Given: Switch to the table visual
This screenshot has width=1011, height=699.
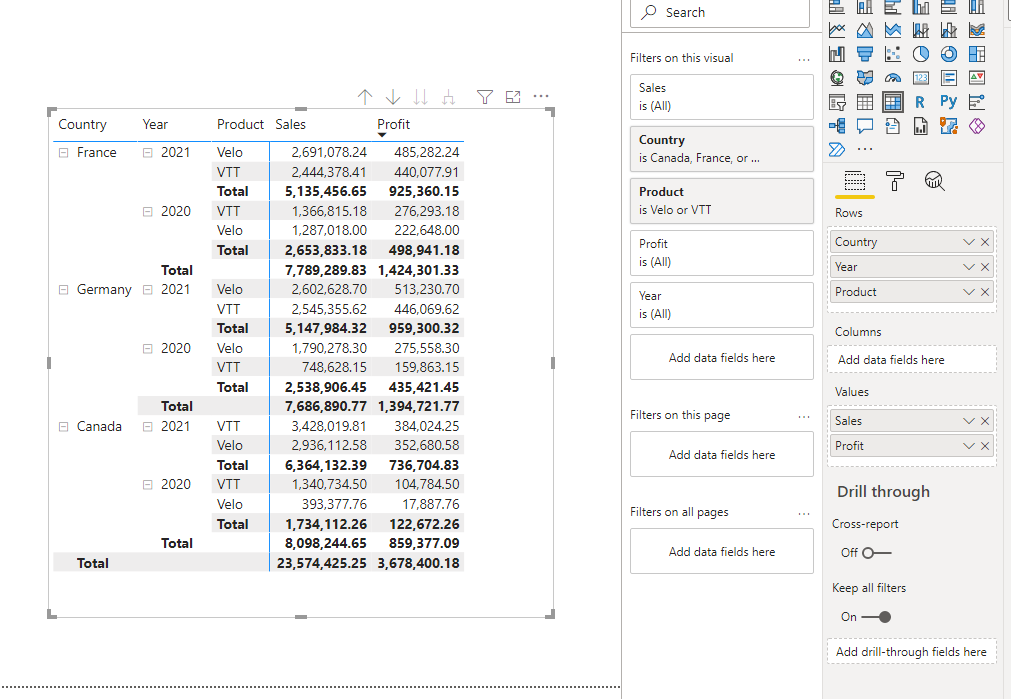Looking at the screenshot, I should point(865,102).
